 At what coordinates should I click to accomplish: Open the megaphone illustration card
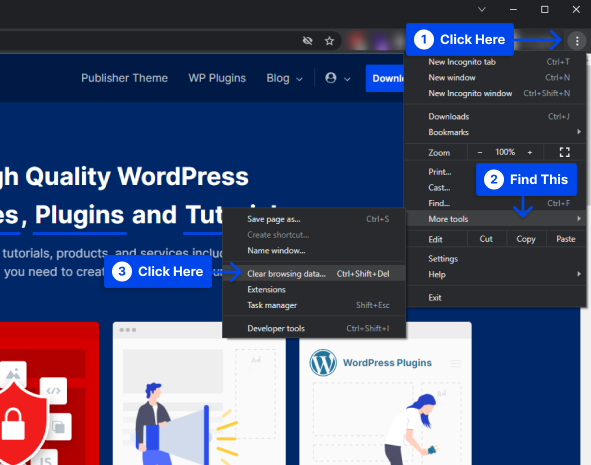(199, 394)
